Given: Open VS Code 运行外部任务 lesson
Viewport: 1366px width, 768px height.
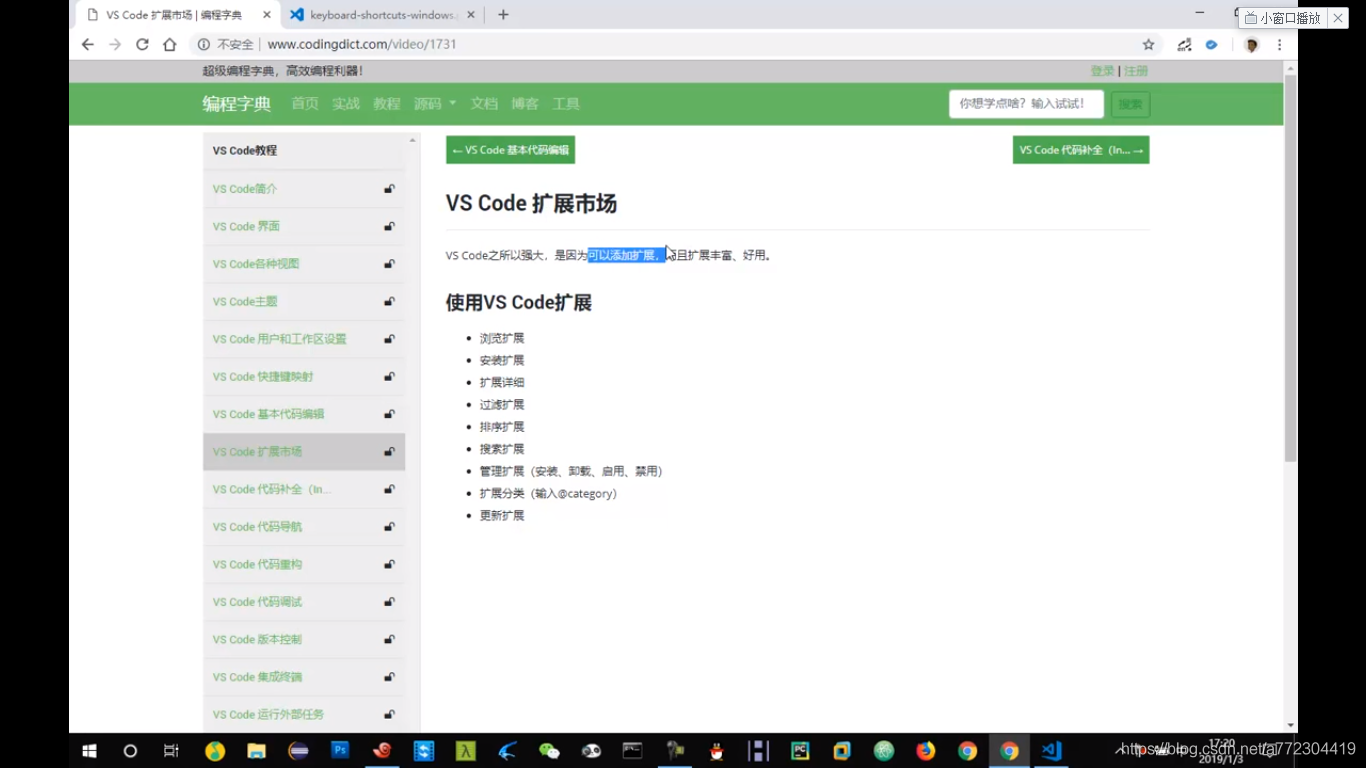Looking at the screenshot, I should (x=268, y=715).
